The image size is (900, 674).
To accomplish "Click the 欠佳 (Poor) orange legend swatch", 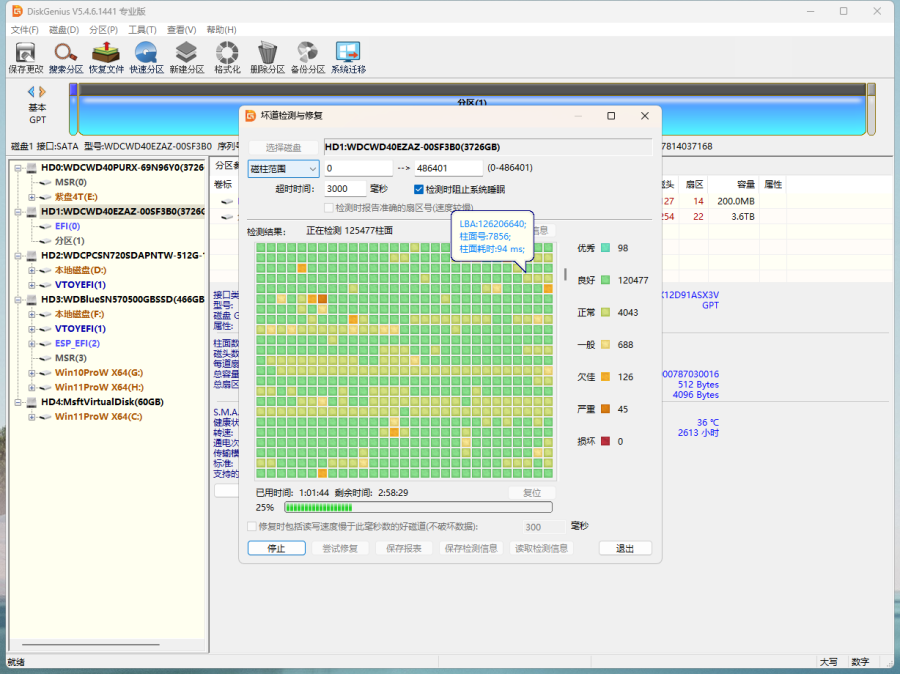I will (606, 377).
